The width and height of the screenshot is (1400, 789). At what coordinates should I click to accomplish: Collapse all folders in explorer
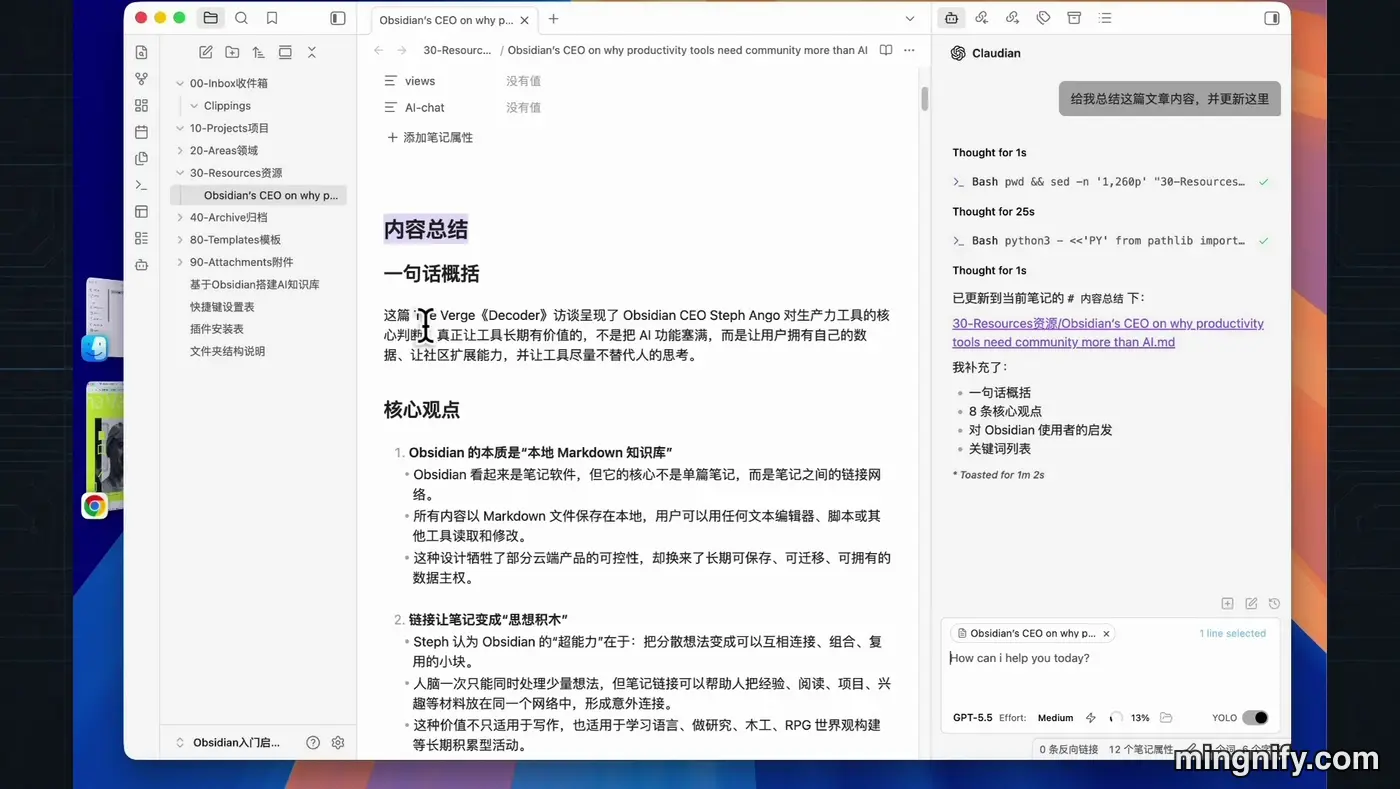311,52
